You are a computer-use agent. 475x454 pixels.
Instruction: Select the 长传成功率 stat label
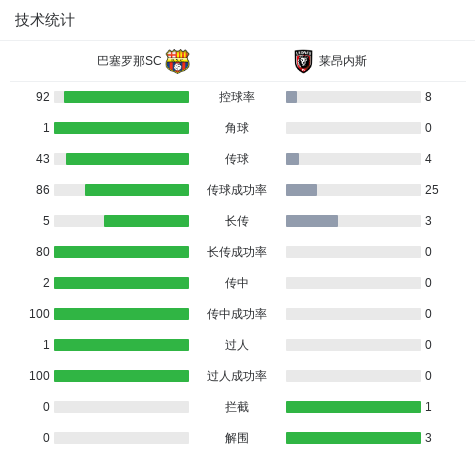tap(237, 252)
